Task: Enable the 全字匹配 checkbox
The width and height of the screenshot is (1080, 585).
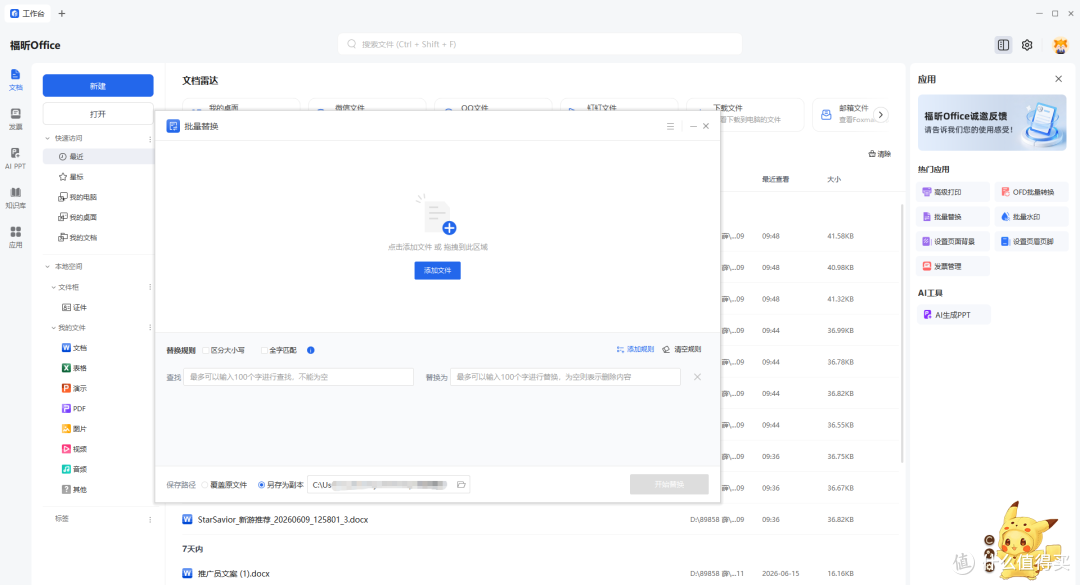Action: pyautogui.click(x=264, y=350)
